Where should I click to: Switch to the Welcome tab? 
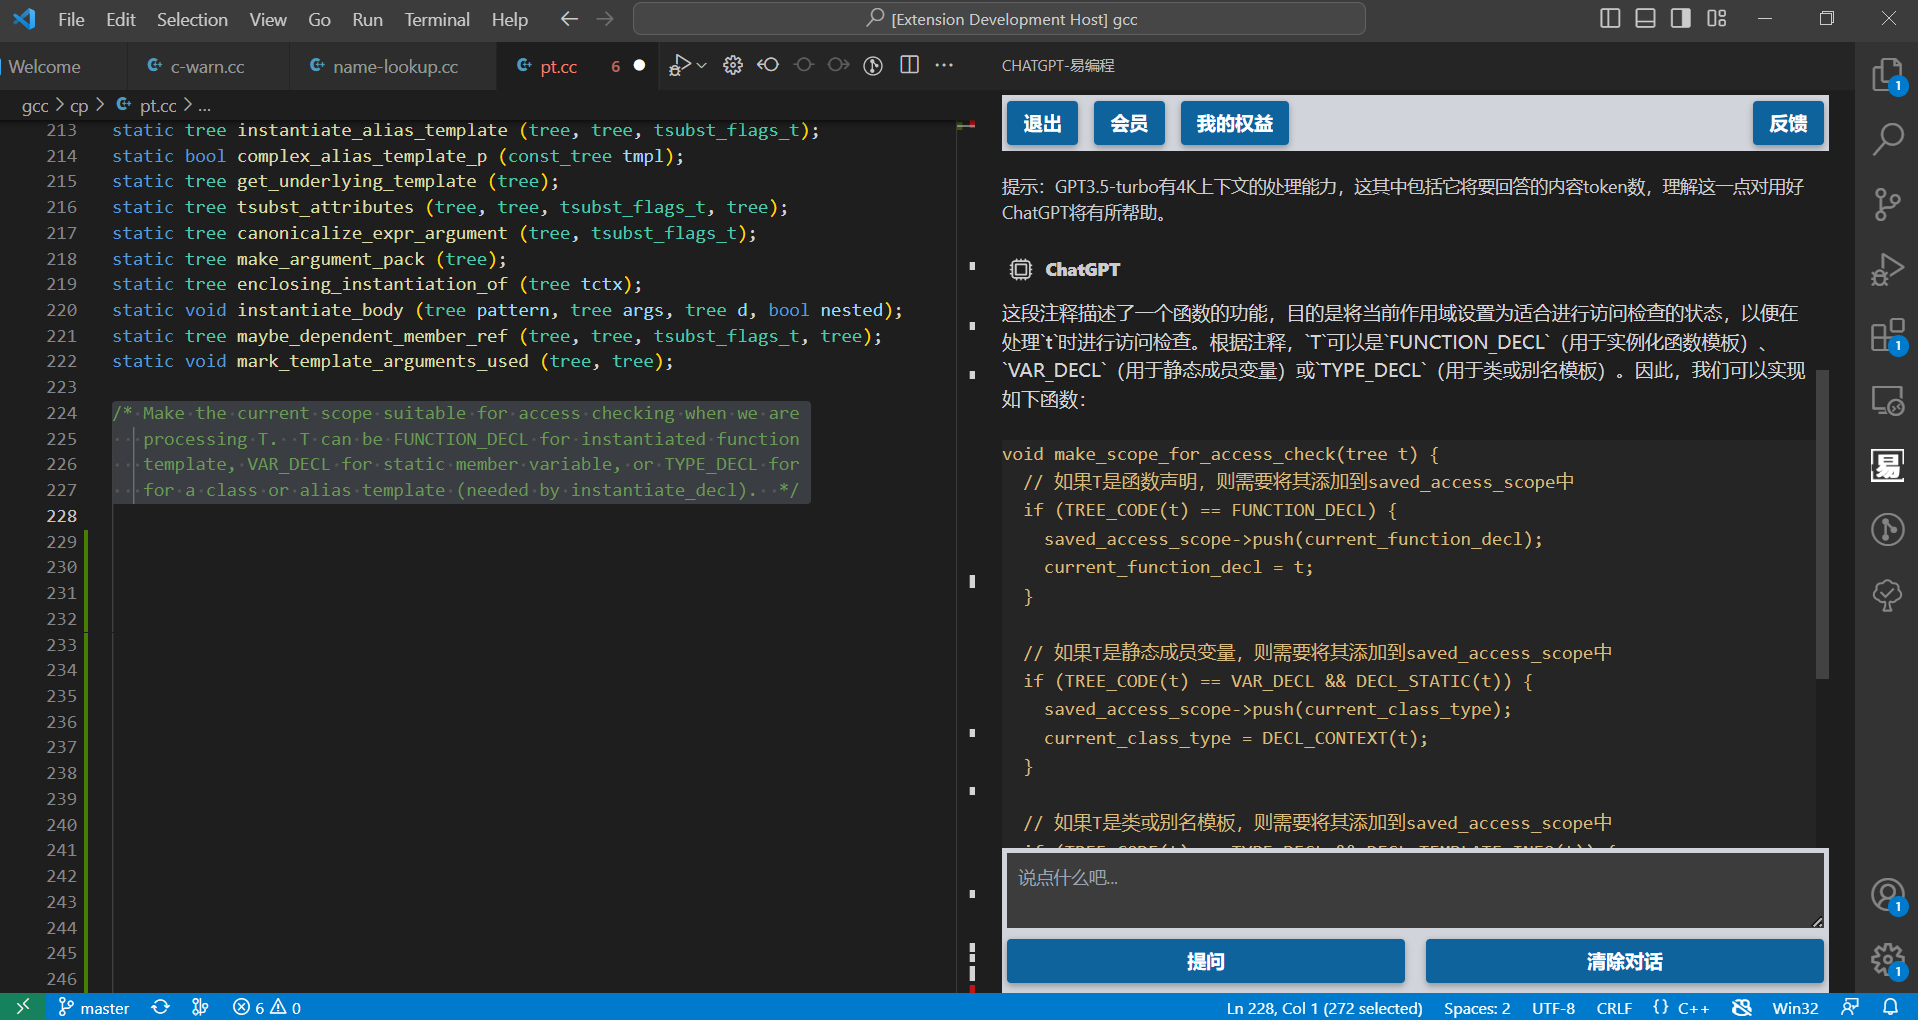(45, 67)
